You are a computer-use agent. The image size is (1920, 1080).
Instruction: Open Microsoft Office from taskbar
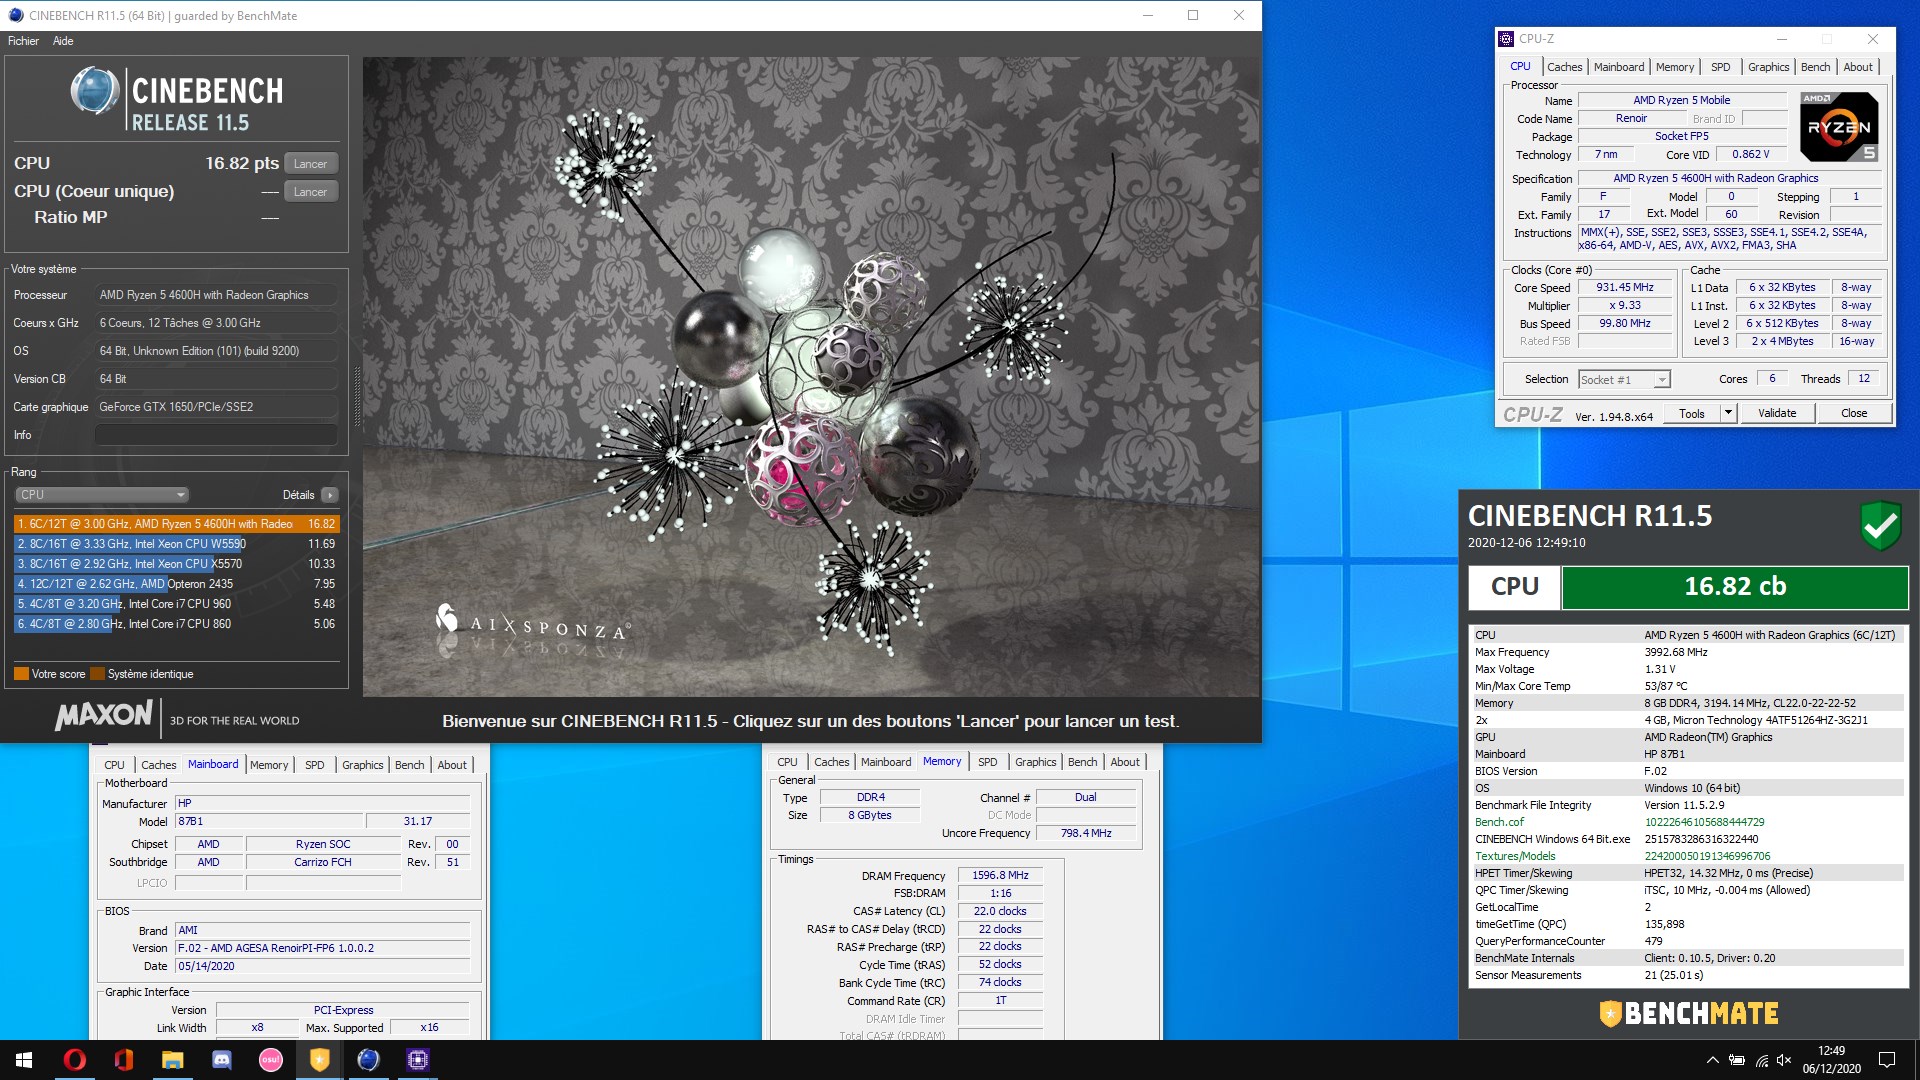(x=123, y=1060)
